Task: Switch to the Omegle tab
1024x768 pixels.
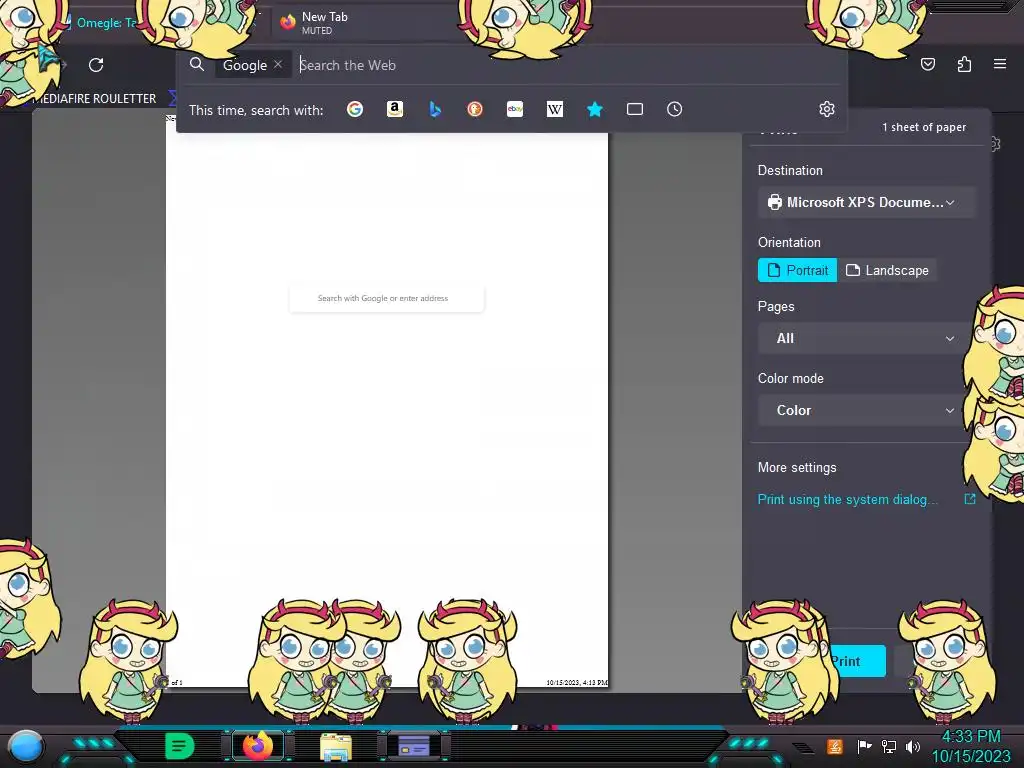Action: pyautogui.click(x=108, y=23)
